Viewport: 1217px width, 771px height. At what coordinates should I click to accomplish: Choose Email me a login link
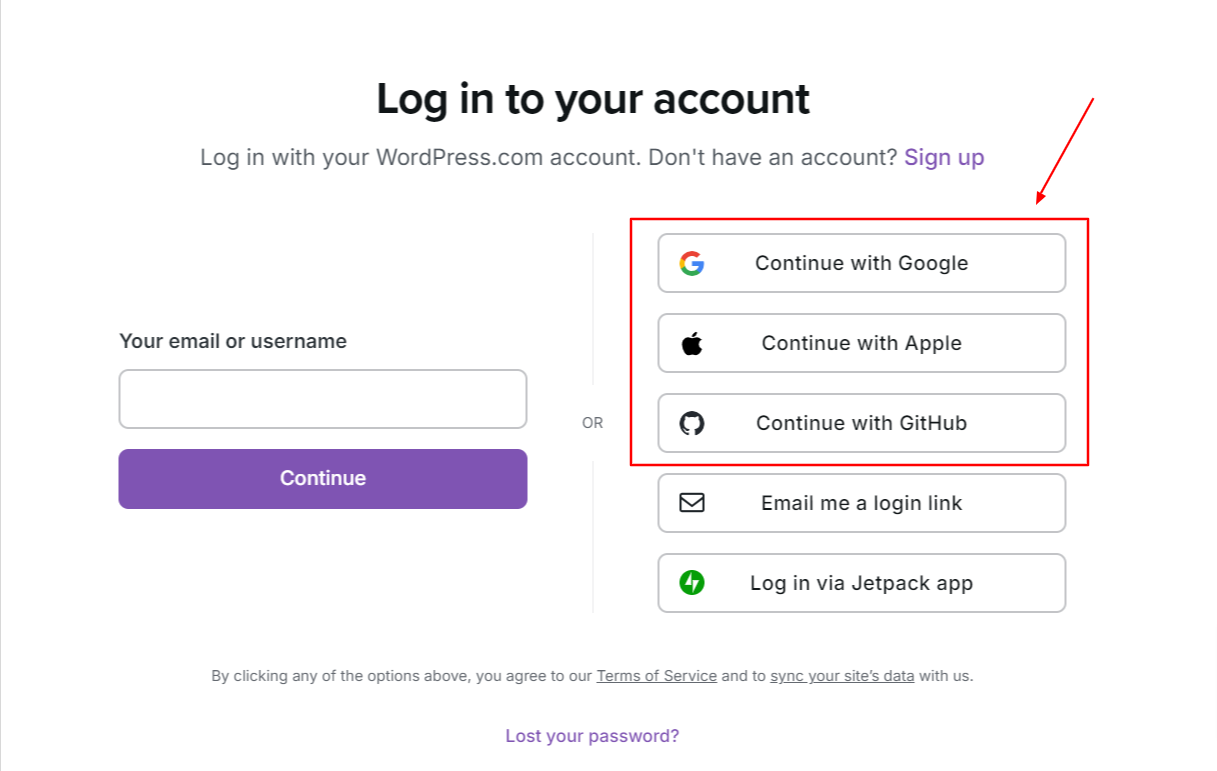click(861, 503)
